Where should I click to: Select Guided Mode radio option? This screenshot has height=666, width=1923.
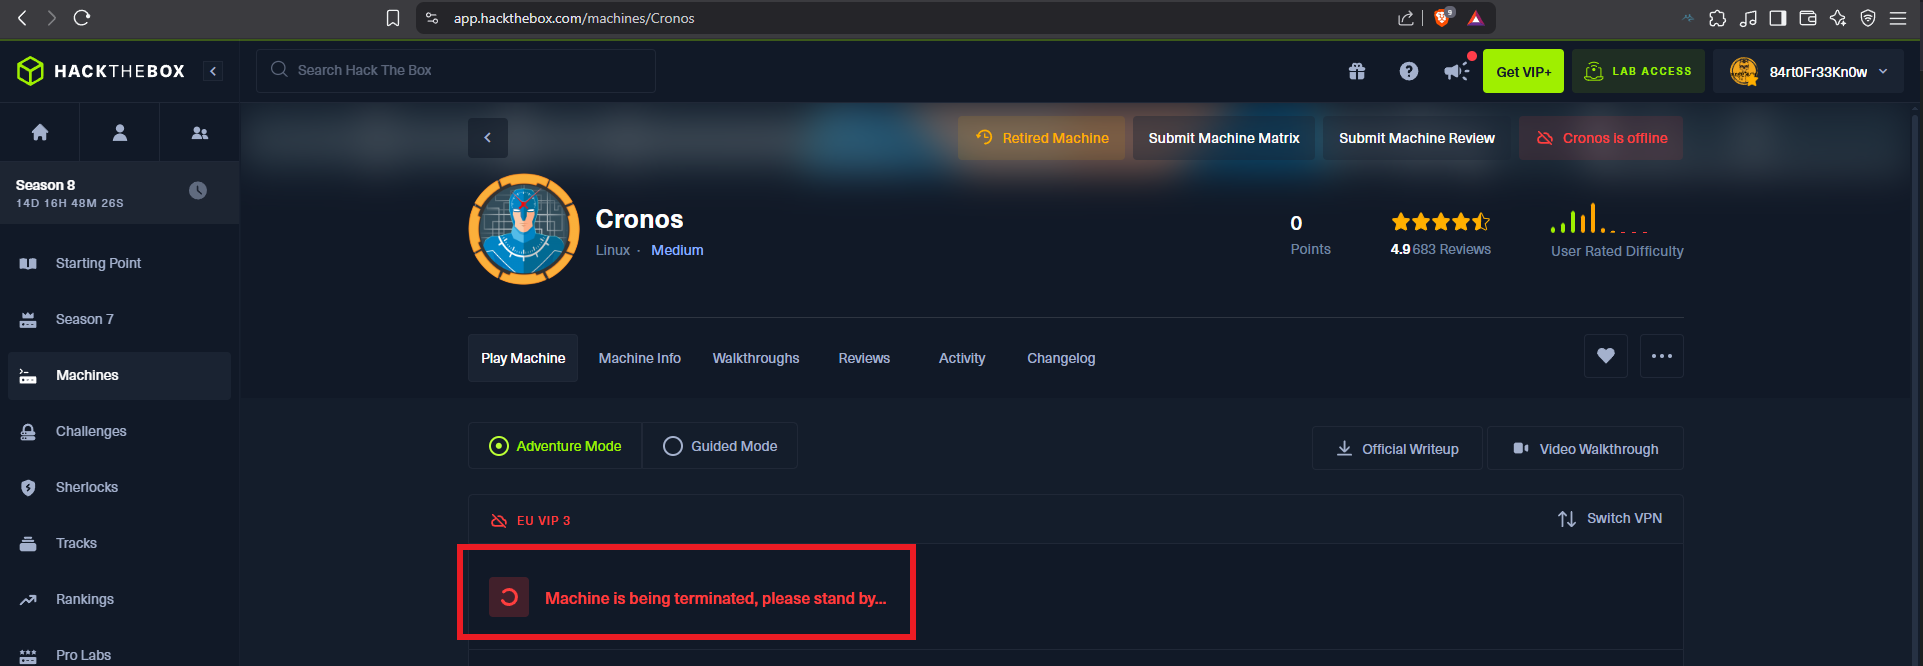720,446
